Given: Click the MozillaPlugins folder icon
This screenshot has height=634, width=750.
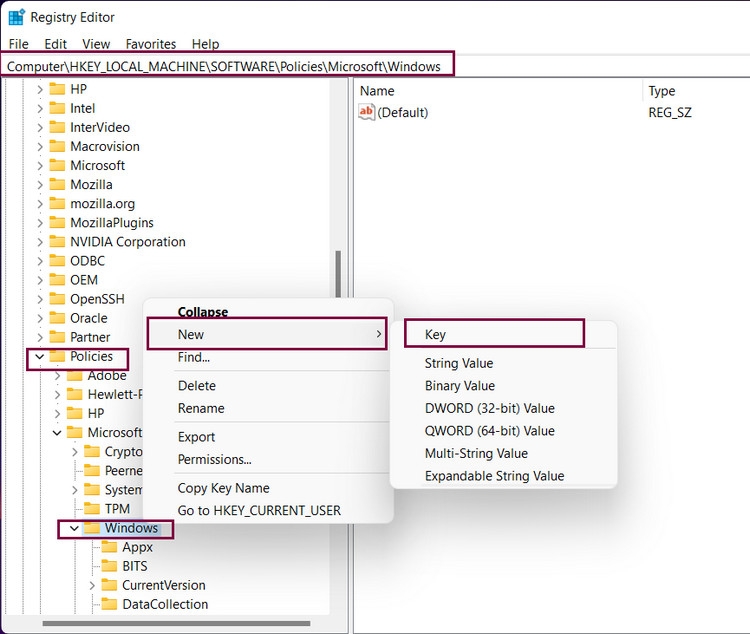Looking at the screenshot, I should 57,223.
